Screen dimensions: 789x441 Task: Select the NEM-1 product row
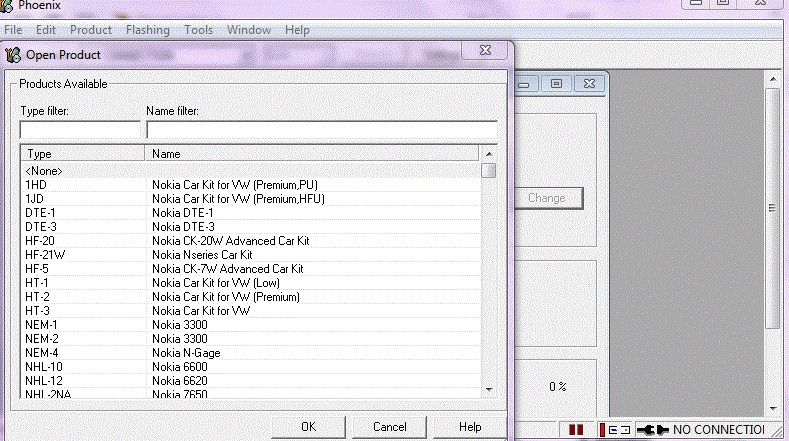click(x=251, y=325)
